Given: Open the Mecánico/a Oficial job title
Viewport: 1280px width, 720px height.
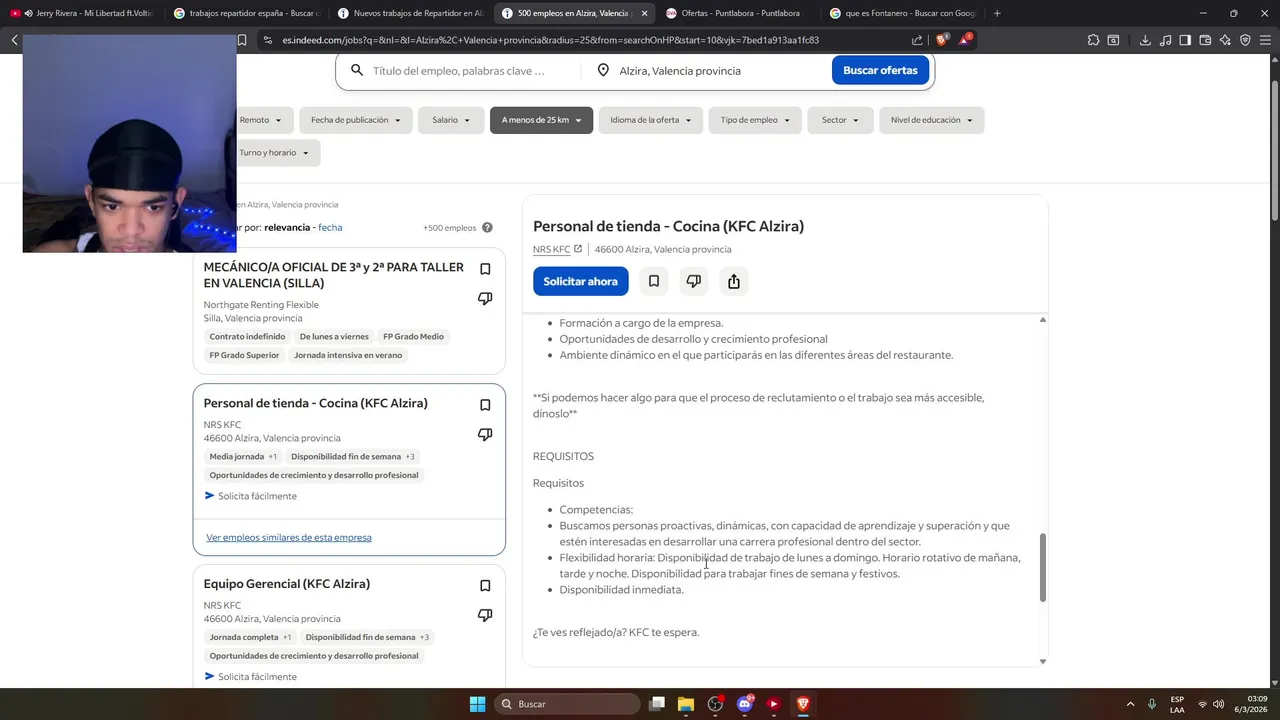Looking at the screenshot, I should pos(334,275).
